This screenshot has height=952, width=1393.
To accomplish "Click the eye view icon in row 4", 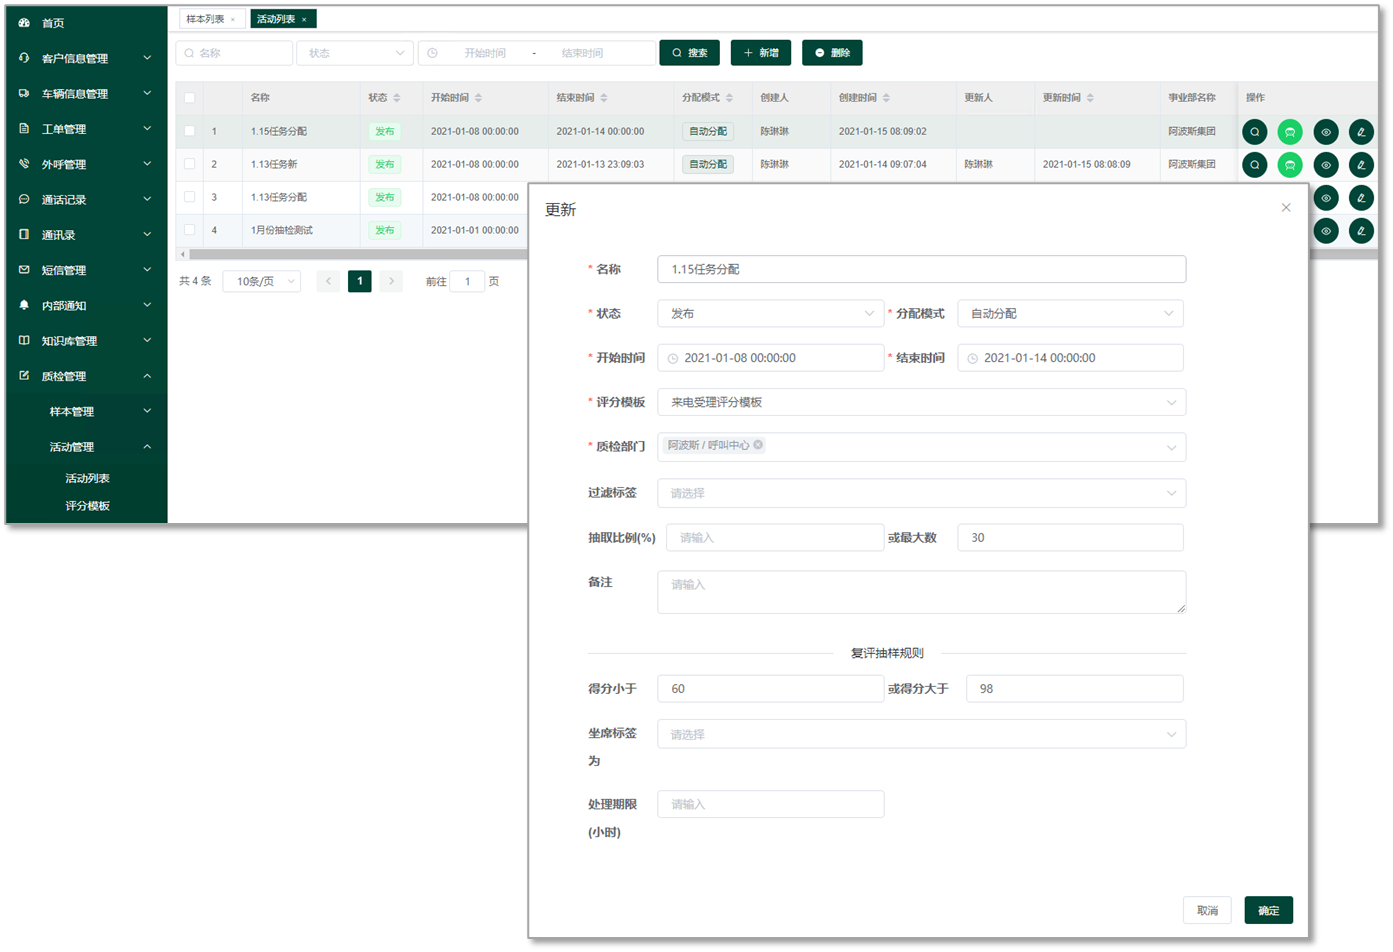I will click(x=1325, y=231).
